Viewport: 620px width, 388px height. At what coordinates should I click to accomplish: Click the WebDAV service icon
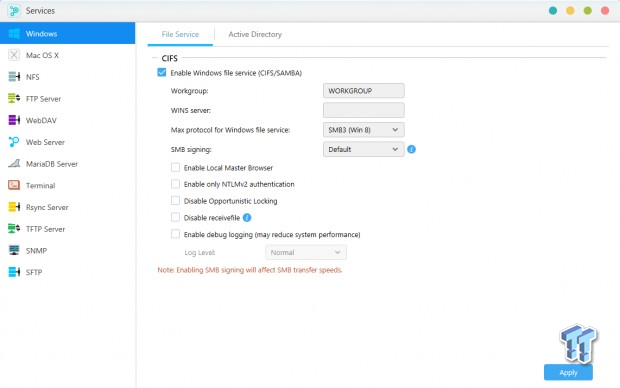[x=14, y=120]
